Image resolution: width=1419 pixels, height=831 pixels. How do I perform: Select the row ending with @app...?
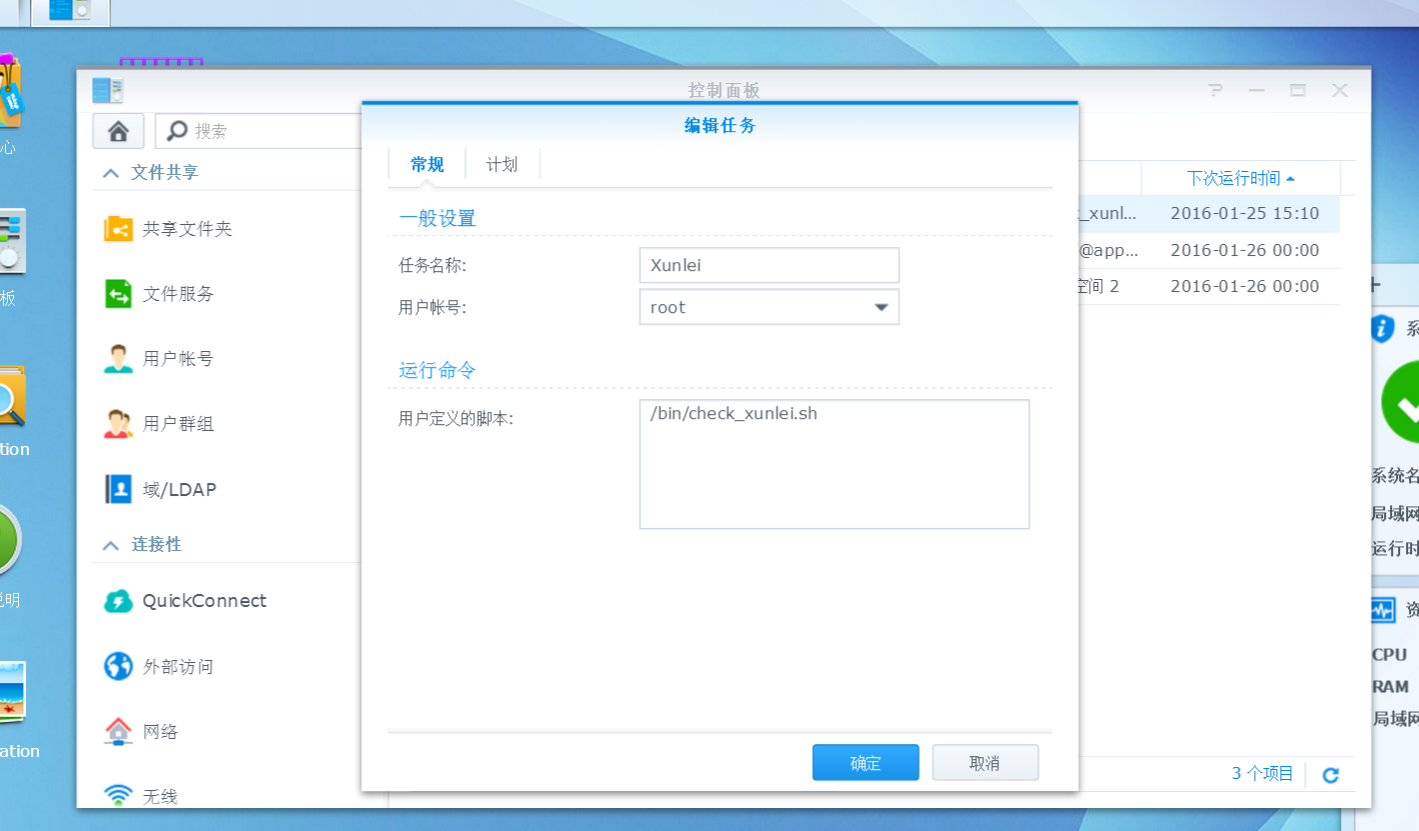[x=1210, y=250]
